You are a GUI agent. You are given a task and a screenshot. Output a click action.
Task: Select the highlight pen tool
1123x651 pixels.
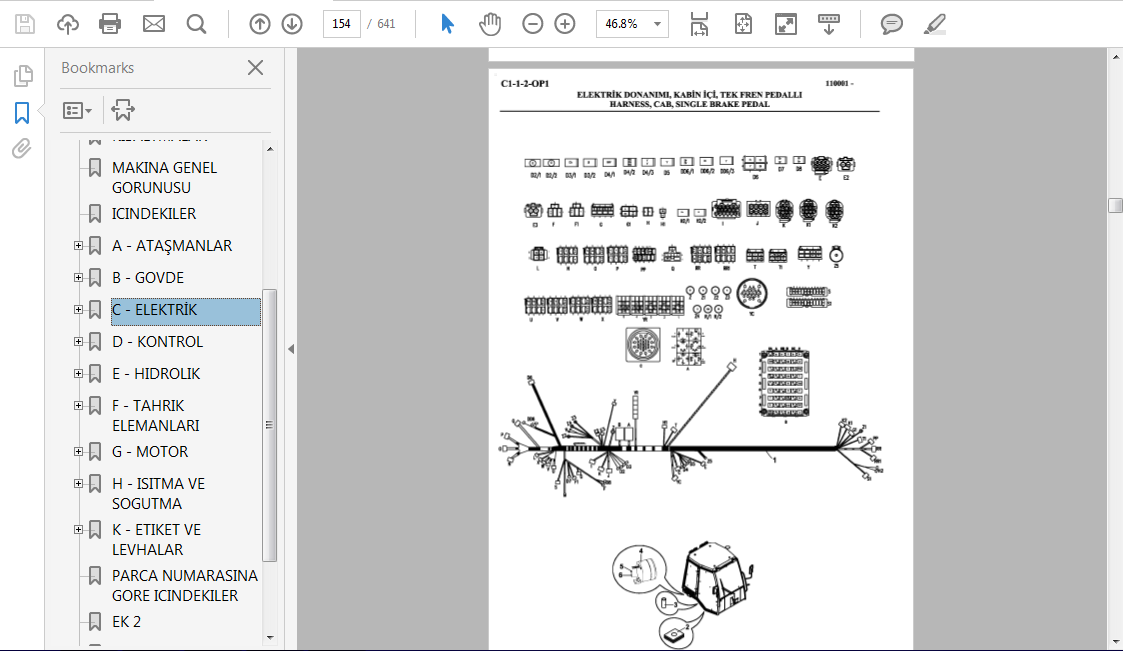(x=935, y=24)
